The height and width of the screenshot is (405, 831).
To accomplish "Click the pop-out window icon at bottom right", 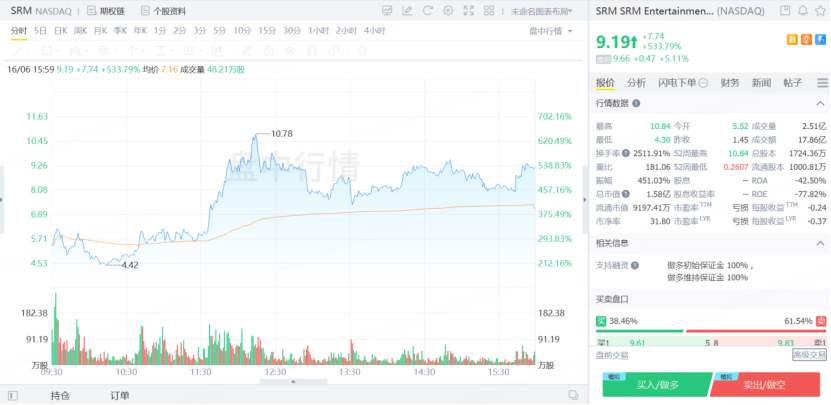I will (572, 395).
